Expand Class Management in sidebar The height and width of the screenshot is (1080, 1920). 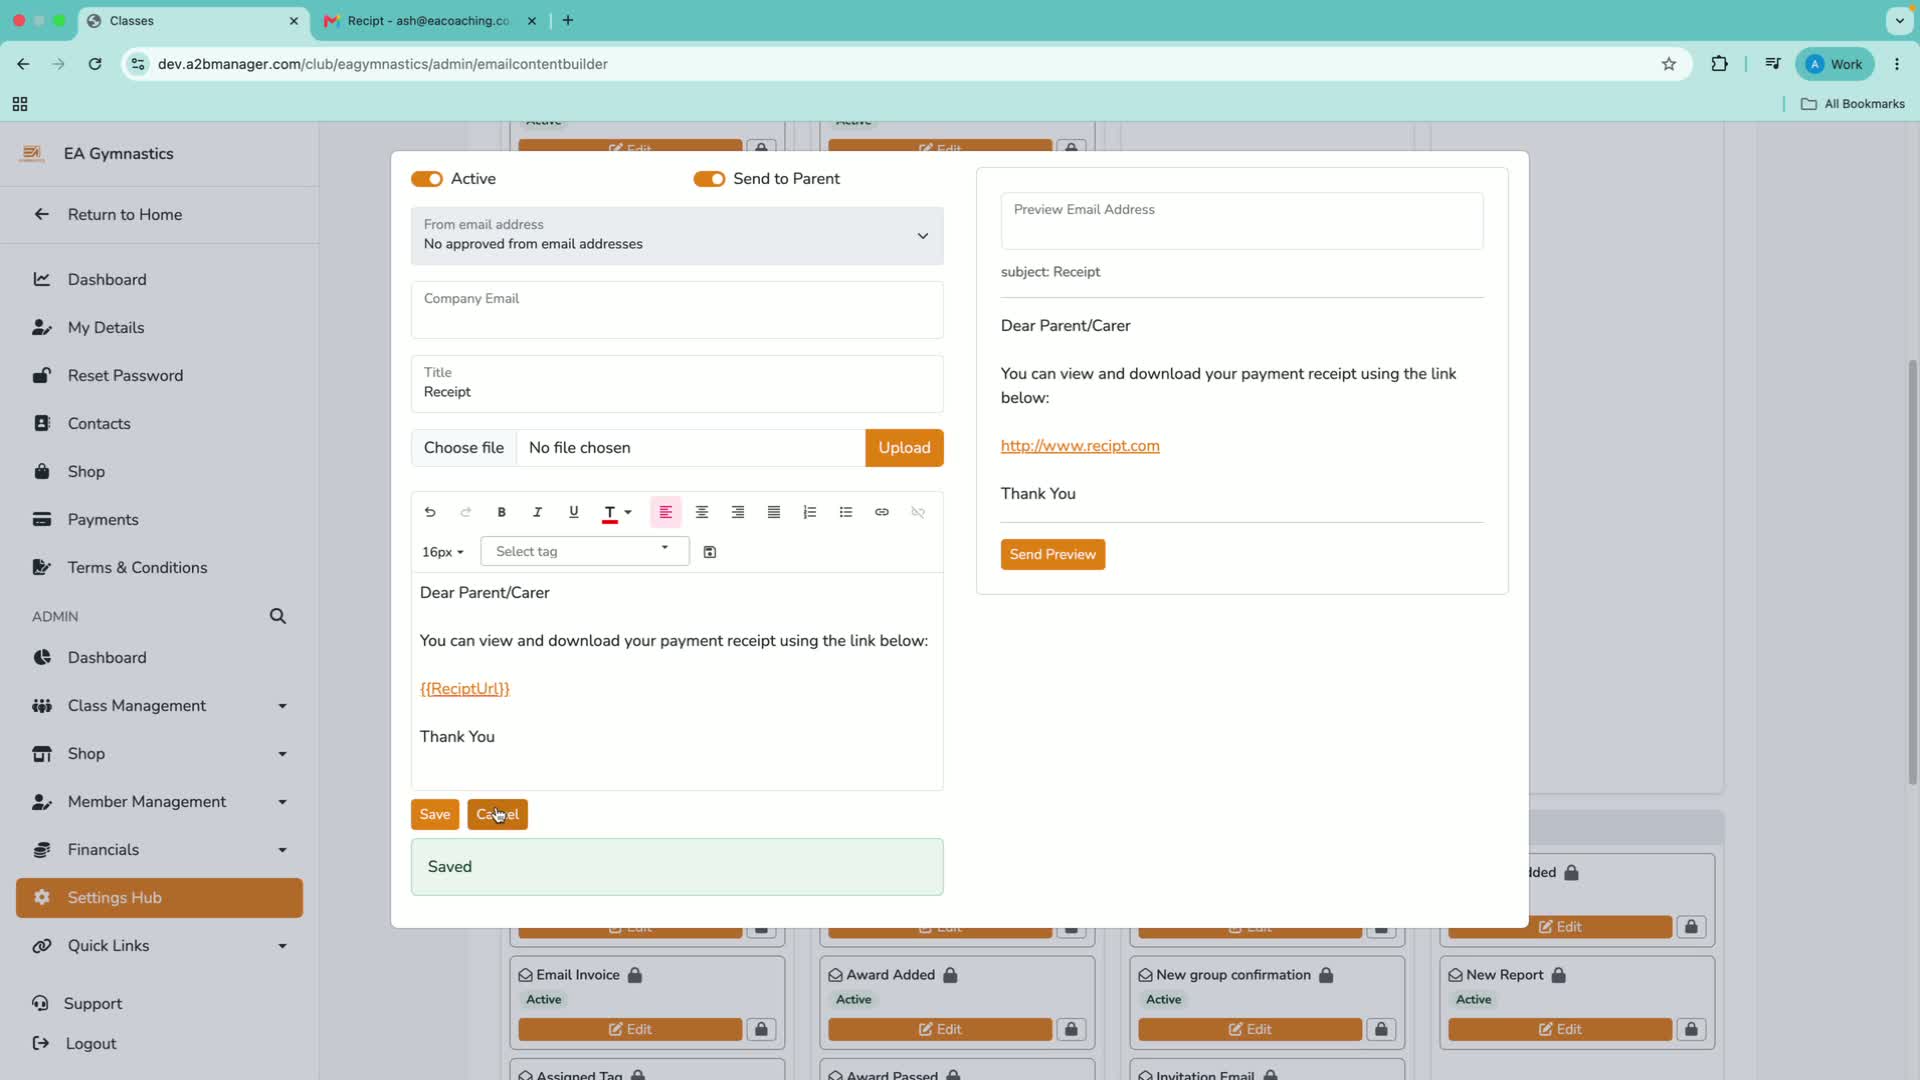(x=160, y=706)
